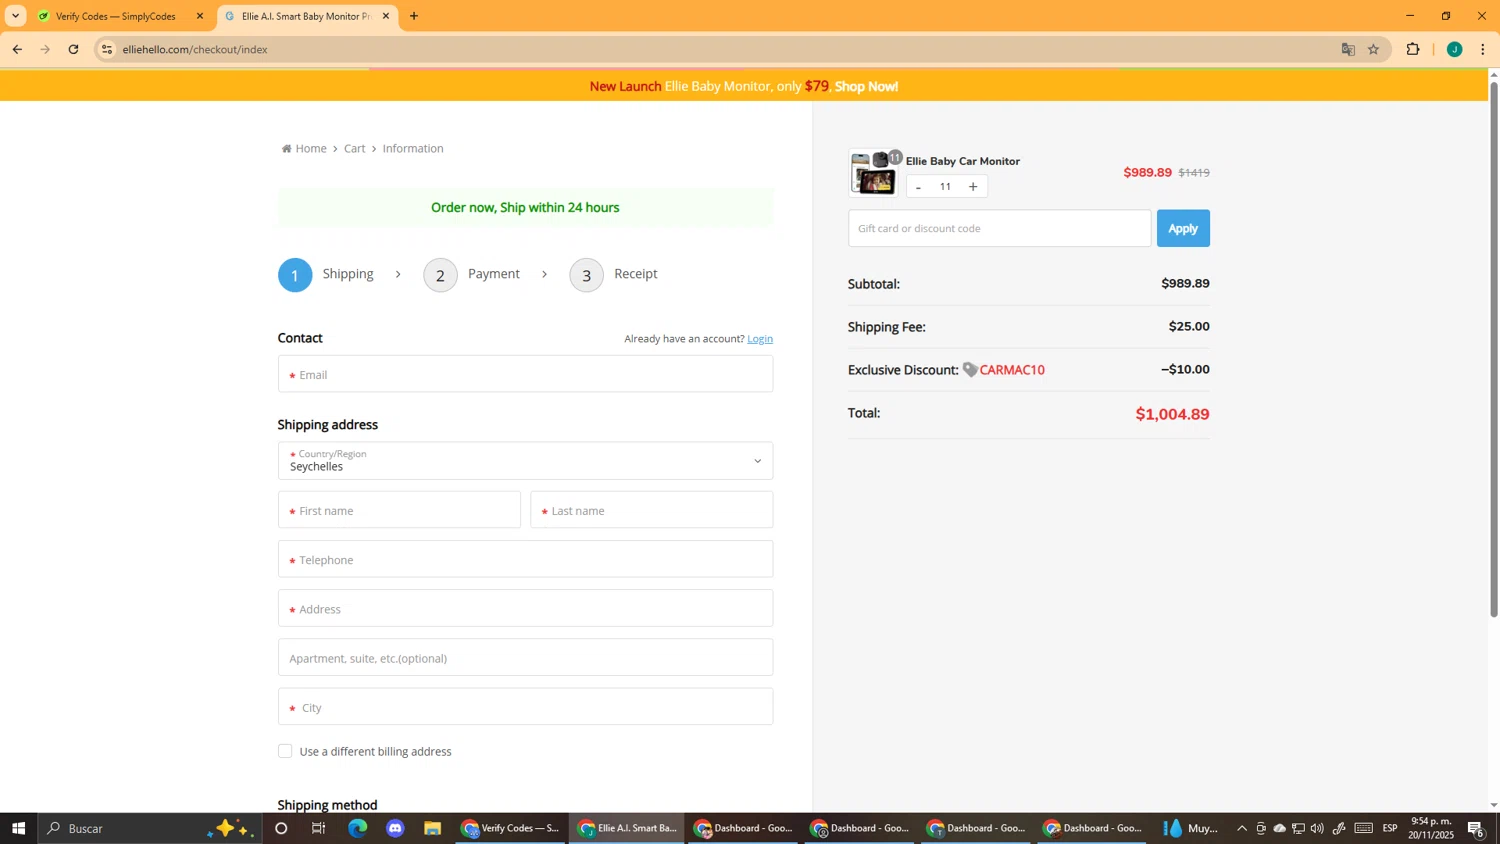Viewport: 1500px width, 844px height.
Task: Open the Google Translate page icon
Action: click(x=1348, y=49)
